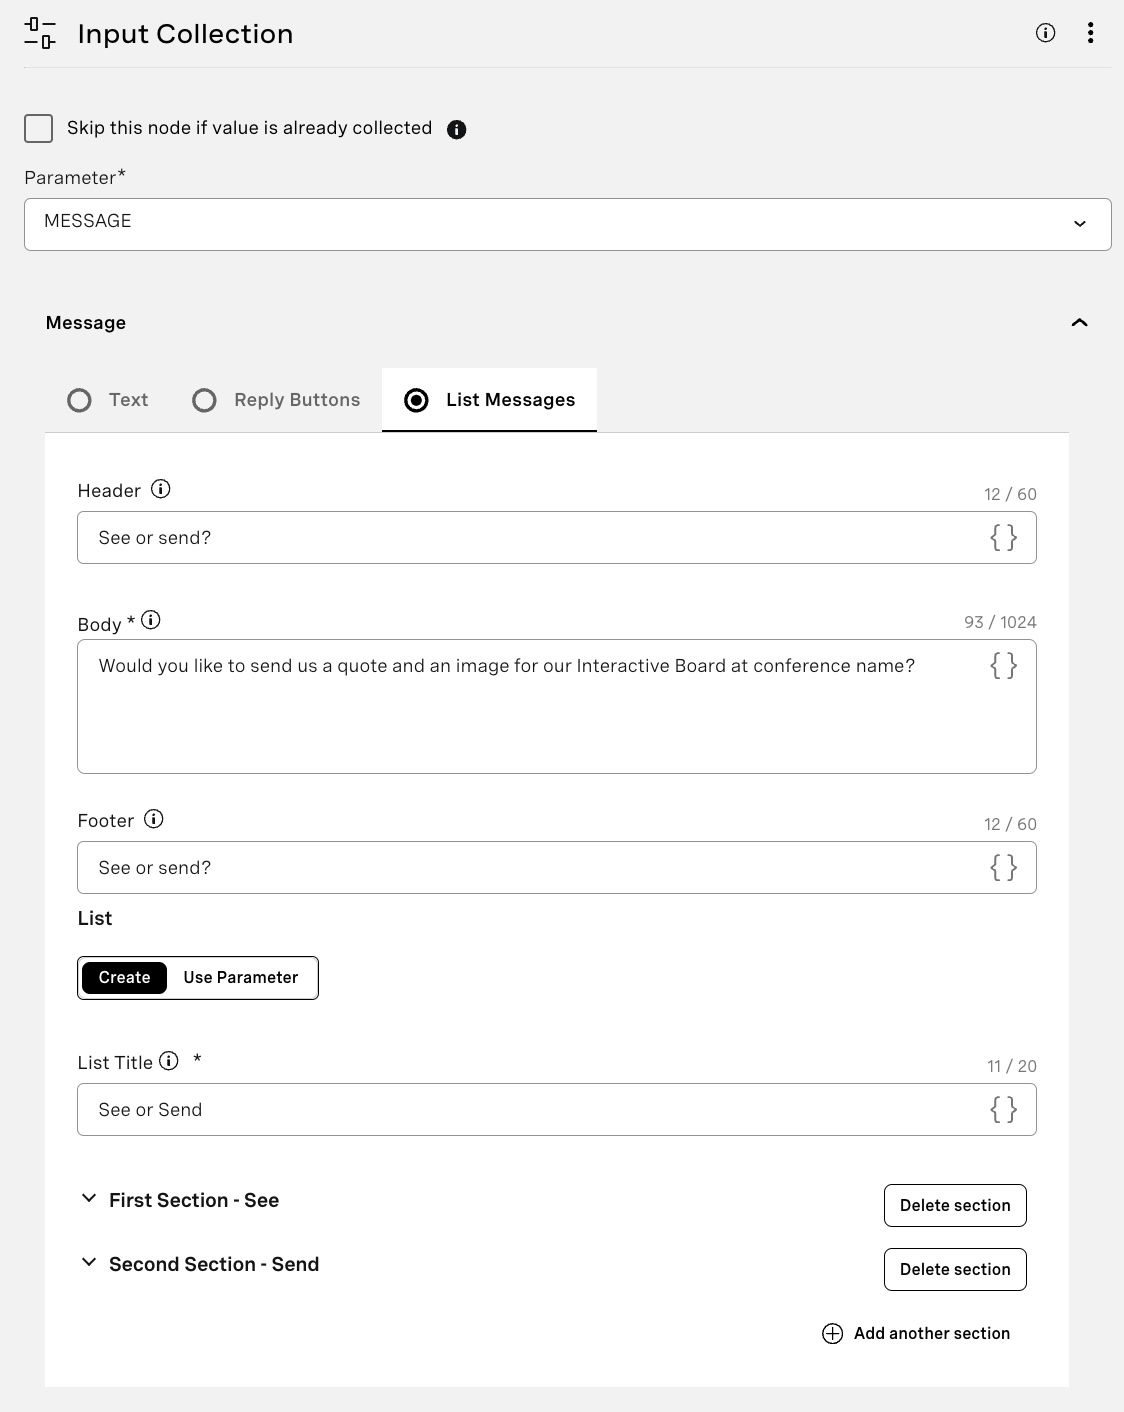1124x1412 pixels.
Task: Switch list mode to Use Parameter
Action: click(241, 978)
